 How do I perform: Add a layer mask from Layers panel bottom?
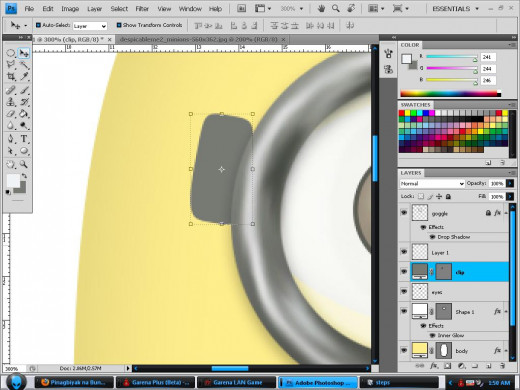[448, 366]
